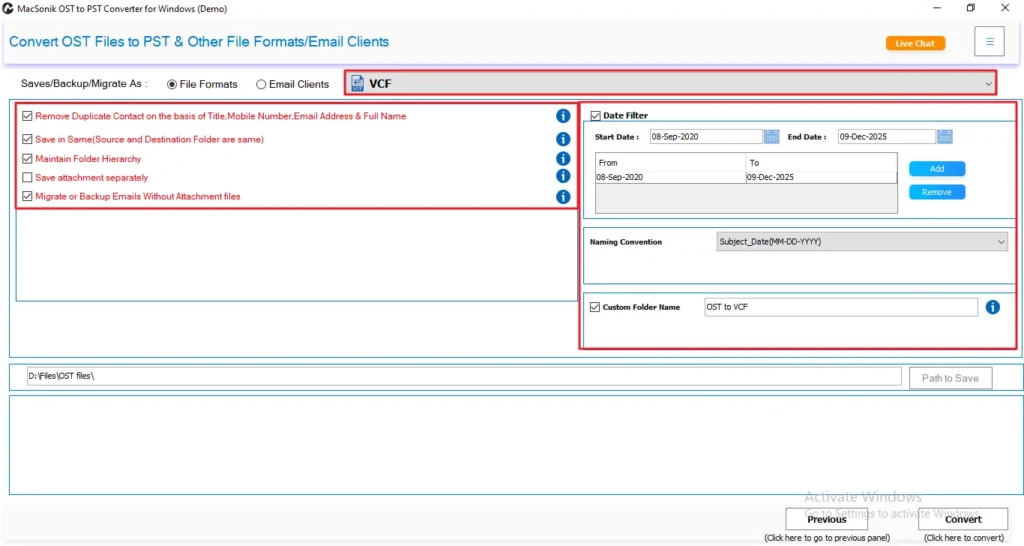1024x546 pixels.
Task: Open the Start Date calendar picker
Action: 771,137
